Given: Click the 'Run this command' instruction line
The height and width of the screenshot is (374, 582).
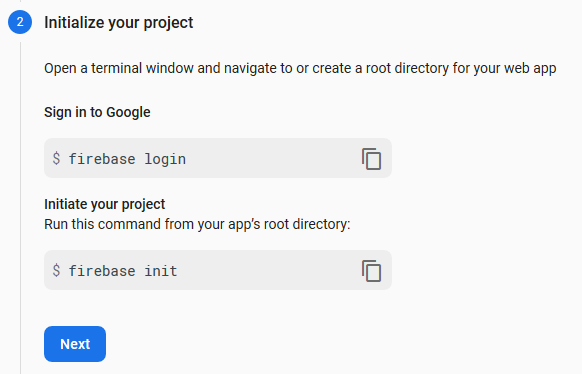Looking at the screenshot, I should 197,224.
